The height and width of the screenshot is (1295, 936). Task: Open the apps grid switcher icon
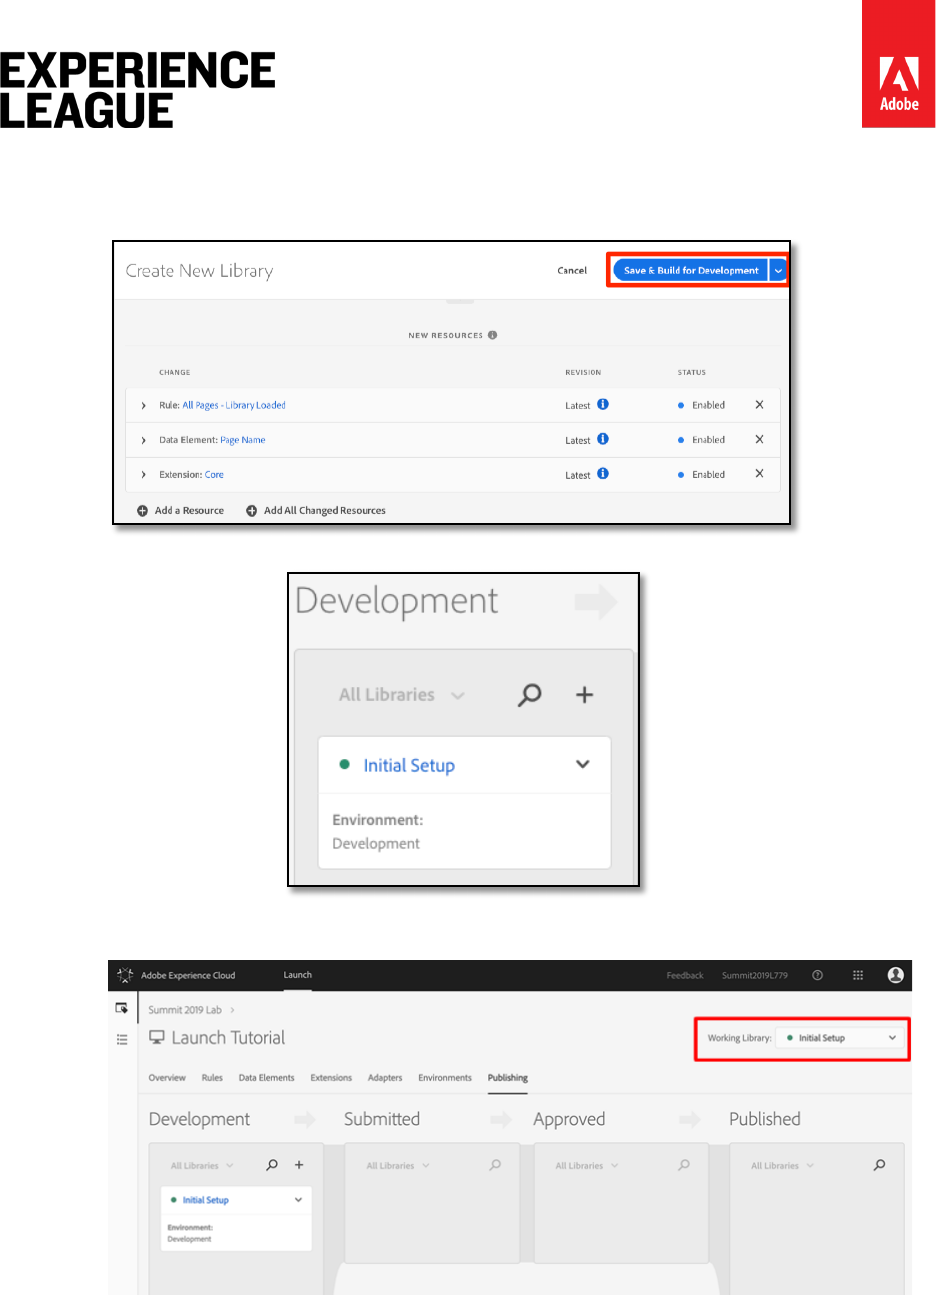pyautogui.click(x=858, y=975)
